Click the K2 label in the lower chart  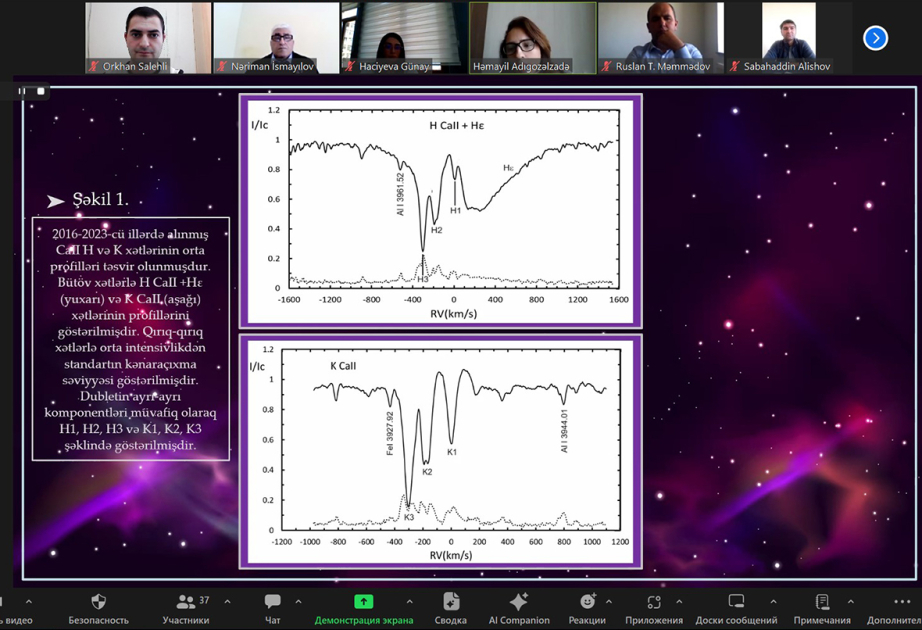point(427,472)
